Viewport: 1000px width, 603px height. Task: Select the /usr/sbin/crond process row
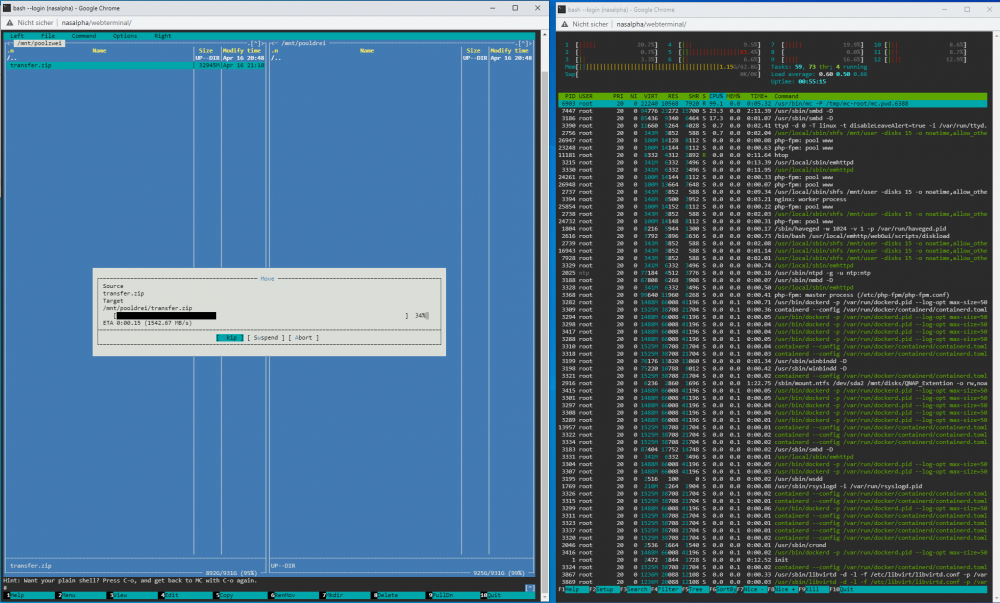(x=772, y=545)
